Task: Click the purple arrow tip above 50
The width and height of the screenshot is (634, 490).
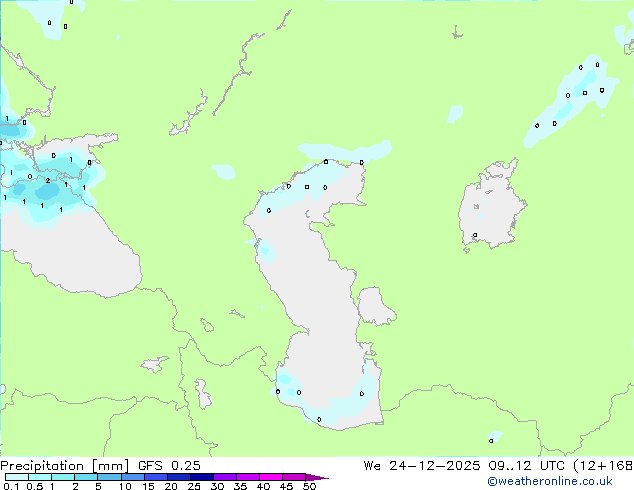Action: [317, 477]
